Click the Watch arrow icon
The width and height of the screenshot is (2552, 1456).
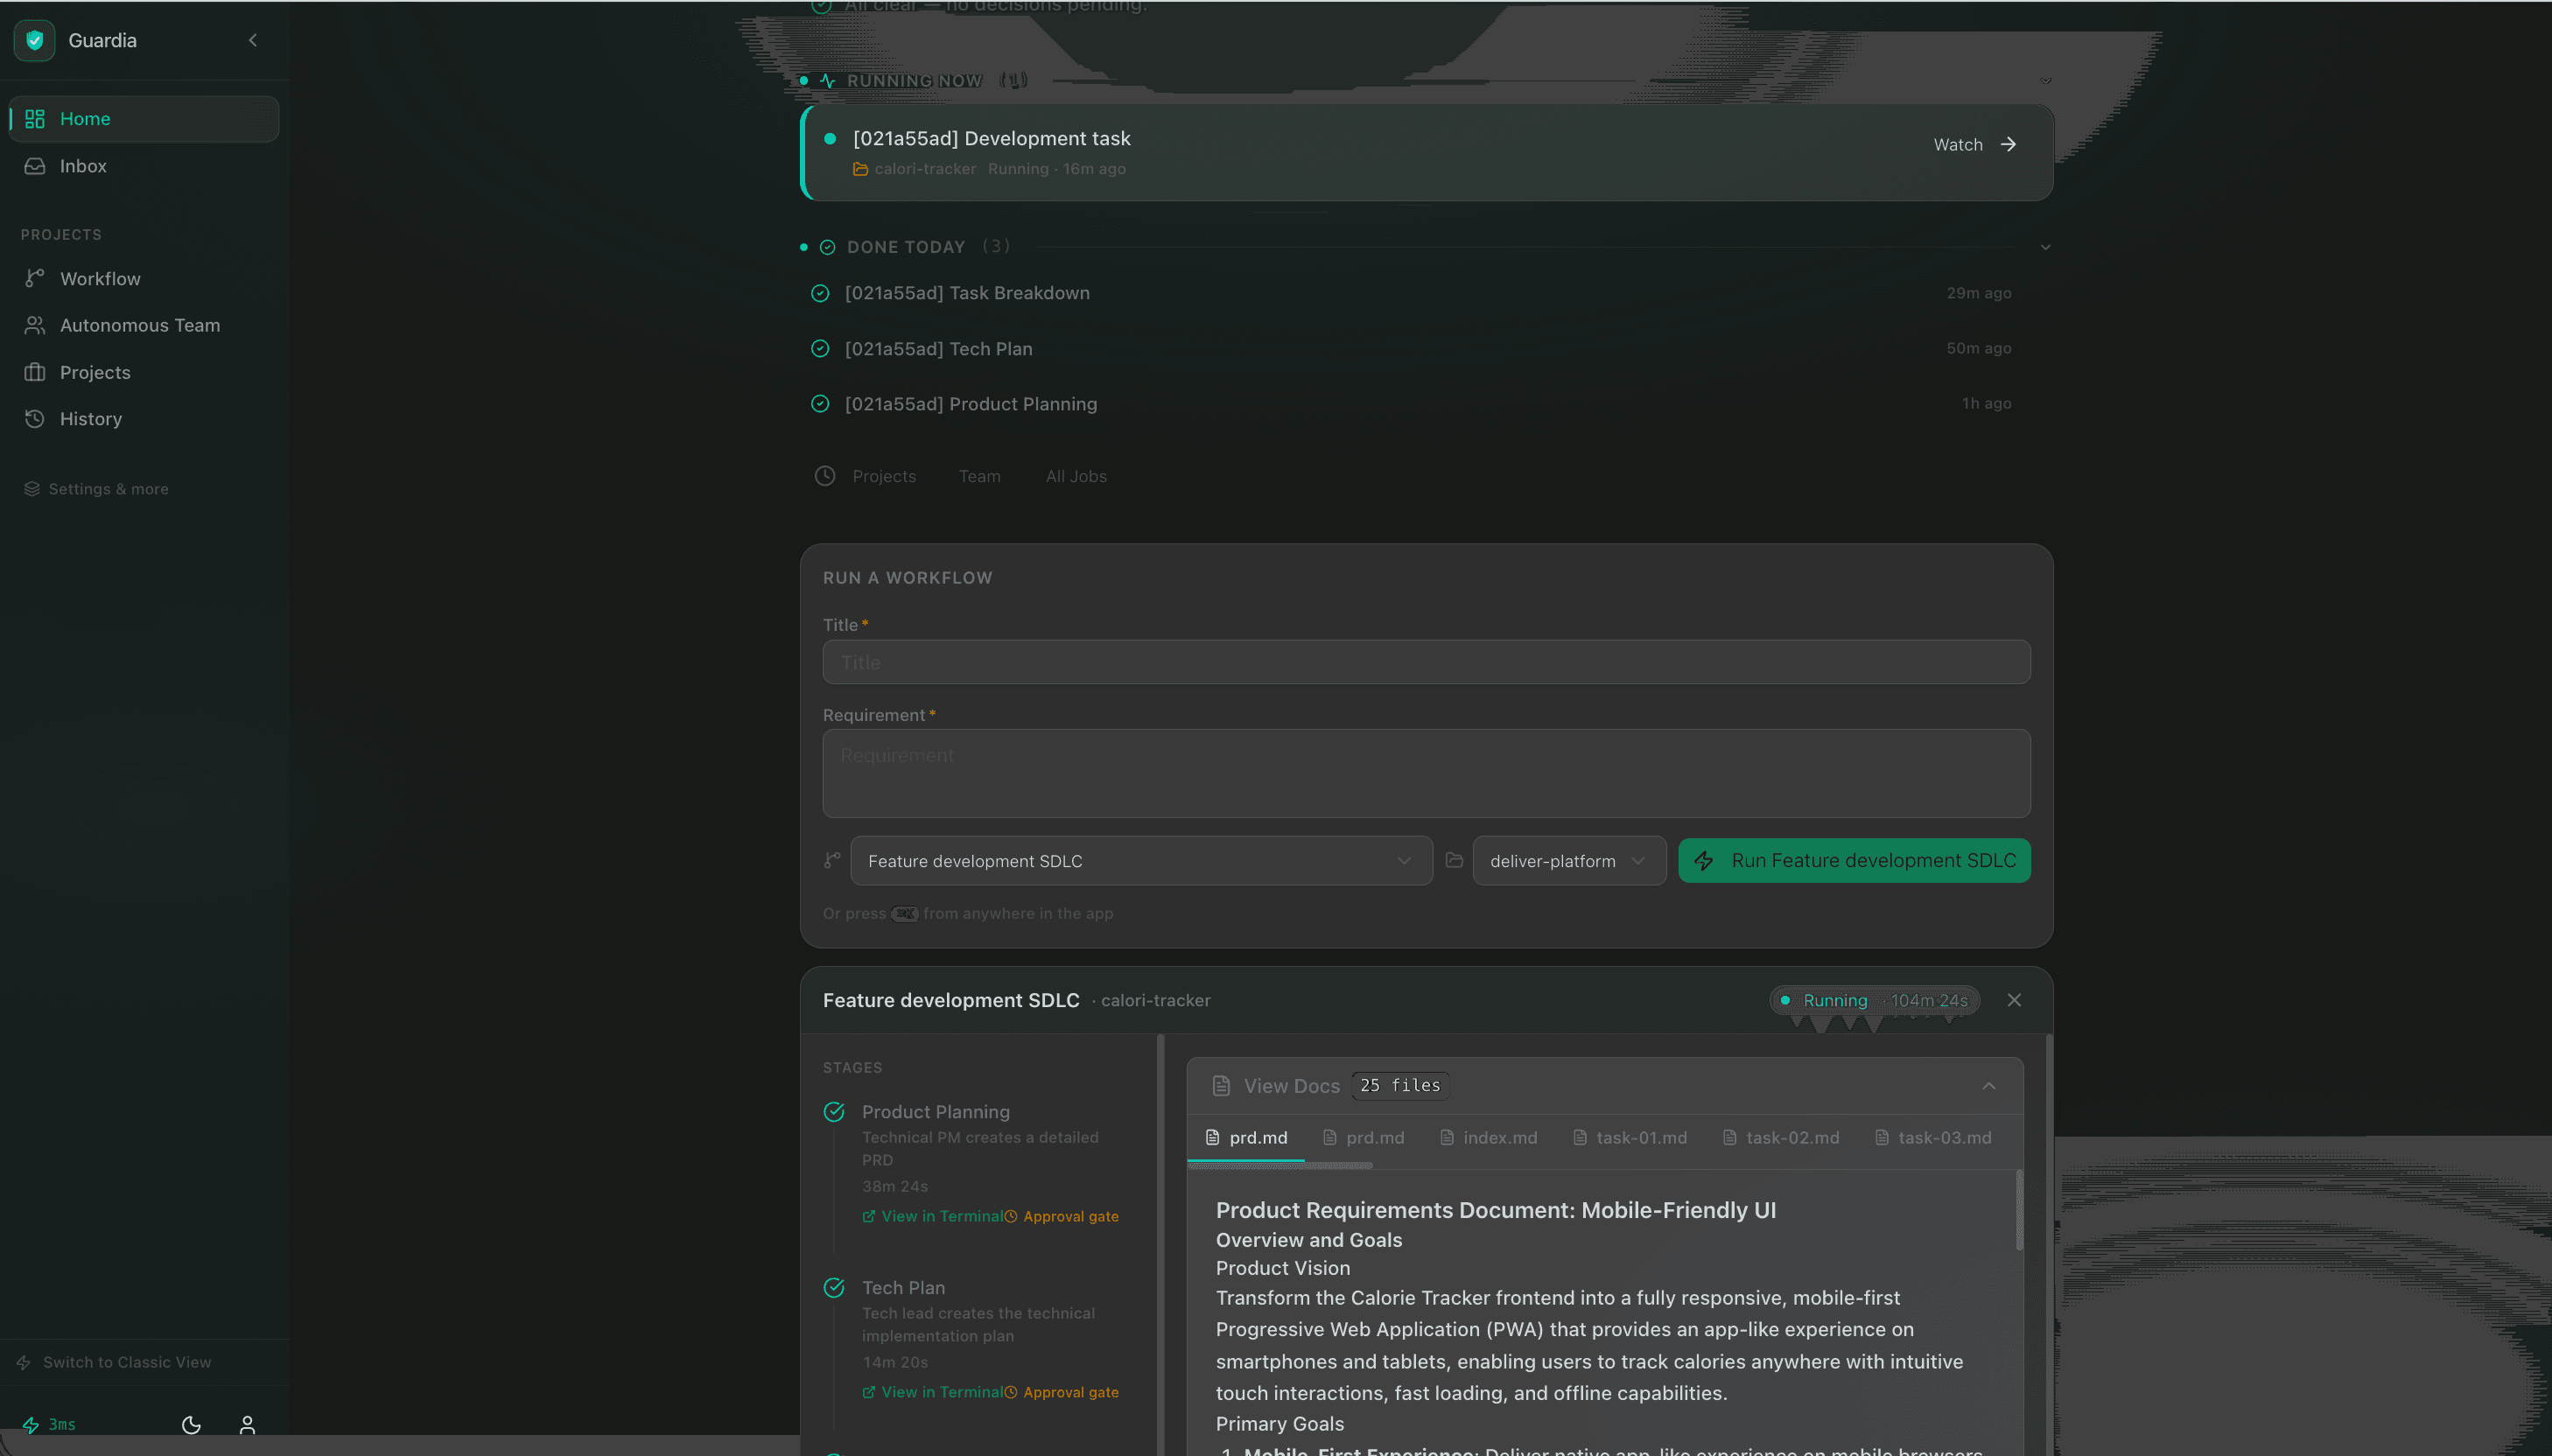[x=2008, y=145]
